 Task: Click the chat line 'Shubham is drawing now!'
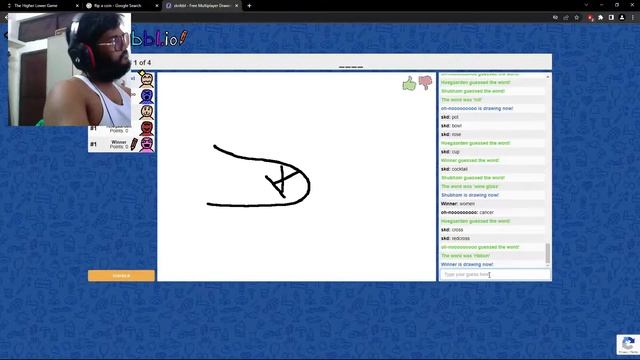pyautogui.click(x=470, y=195)
